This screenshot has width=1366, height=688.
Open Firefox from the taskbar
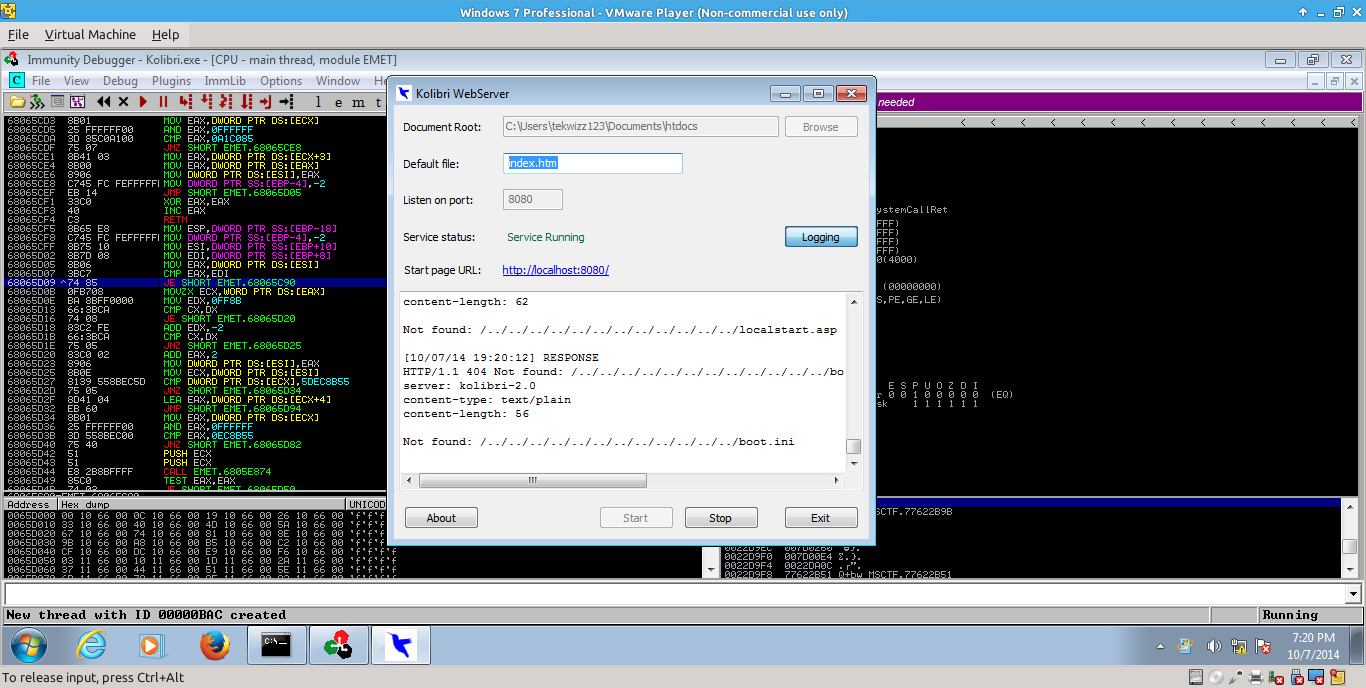214,646
